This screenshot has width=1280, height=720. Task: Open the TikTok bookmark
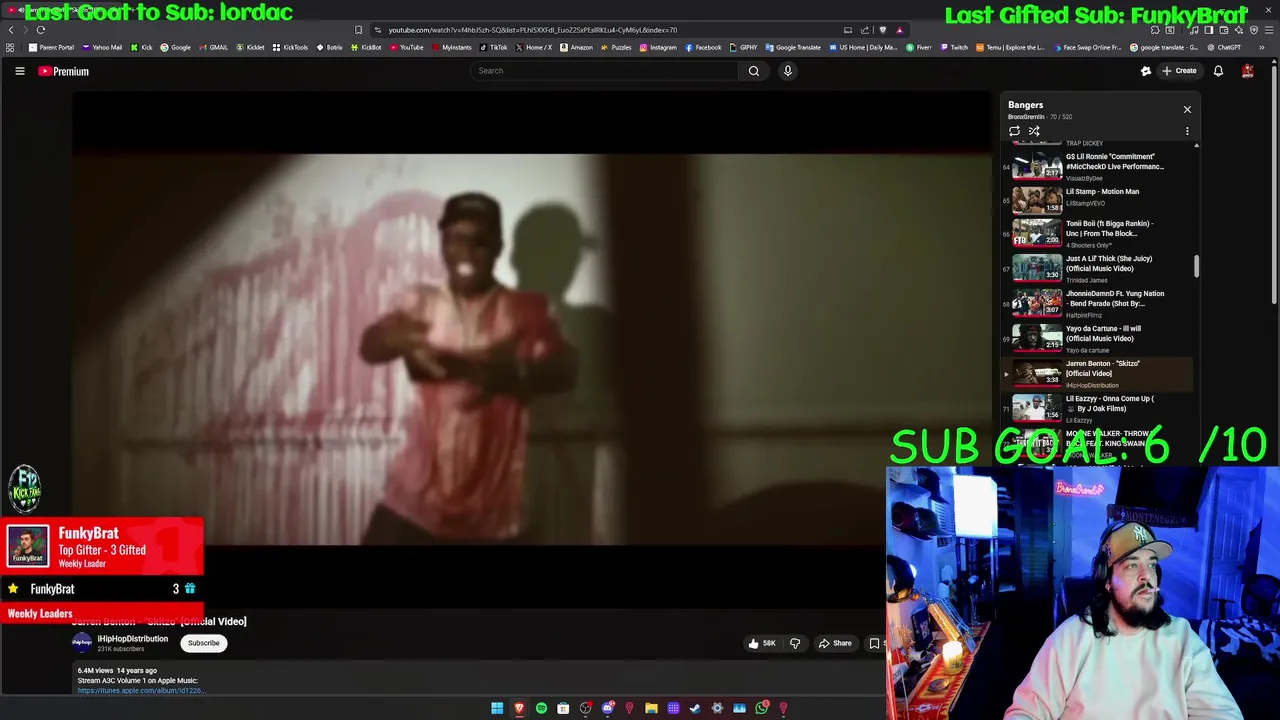[494, 47]
